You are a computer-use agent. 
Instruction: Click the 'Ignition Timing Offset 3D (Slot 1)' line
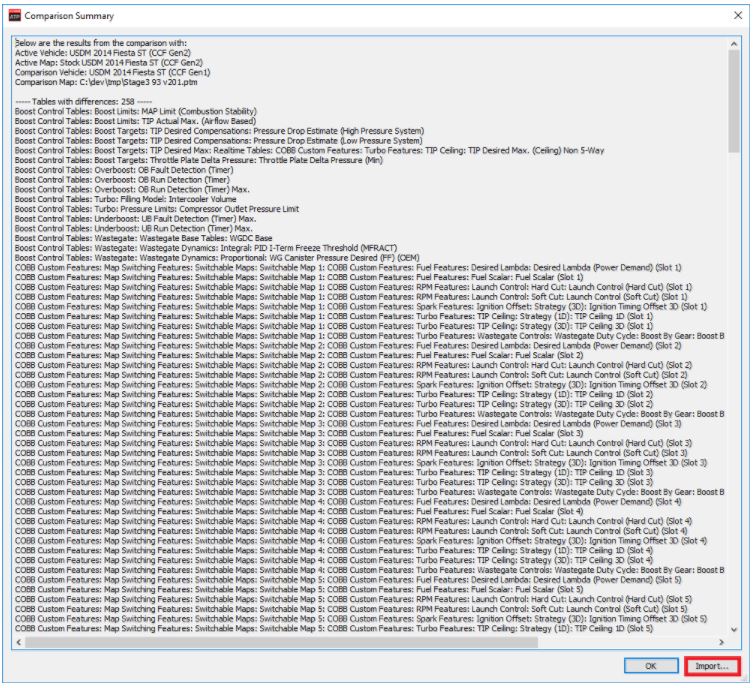pyautogui.click(x=361, y=306)
